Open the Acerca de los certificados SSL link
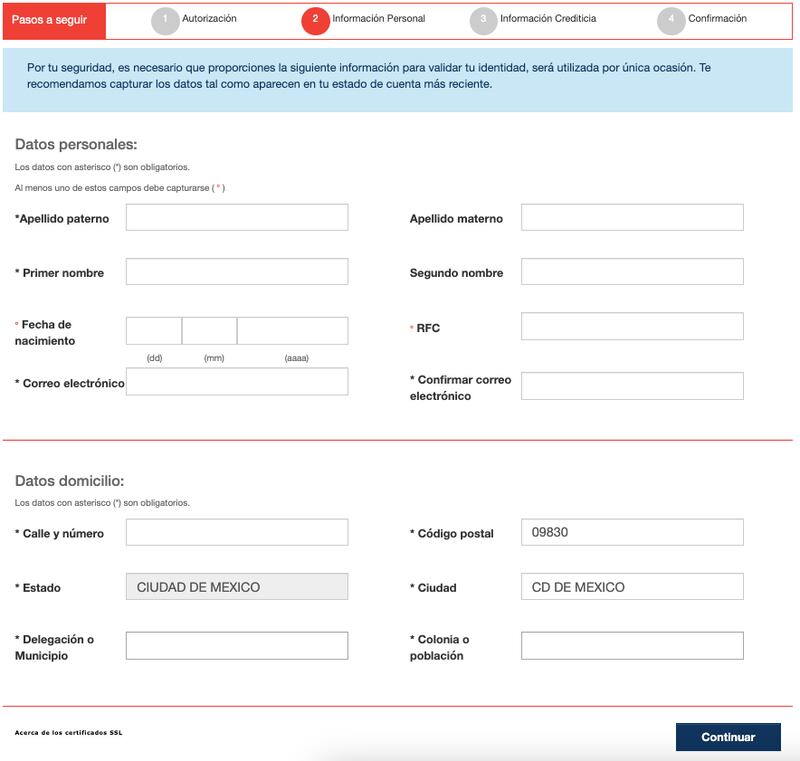The image size is (800, 761). (69, 732)
